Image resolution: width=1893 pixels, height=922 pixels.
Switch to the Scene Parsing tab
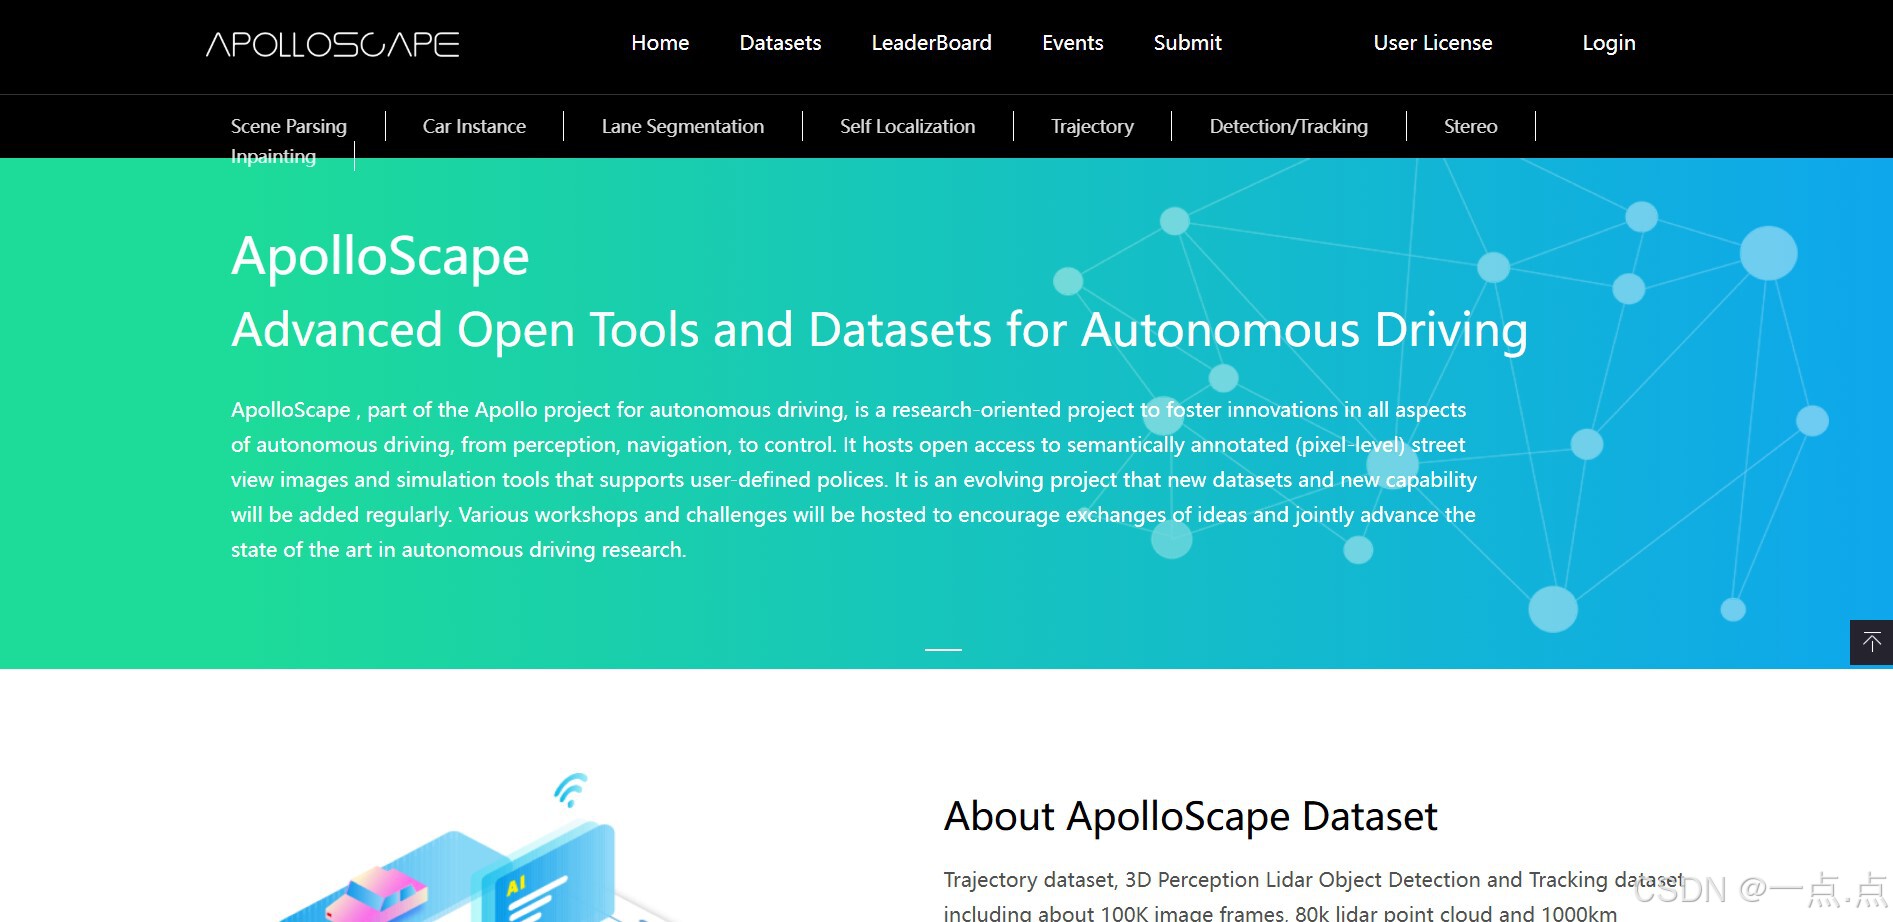pyautogui.click(x=289, y=126)
